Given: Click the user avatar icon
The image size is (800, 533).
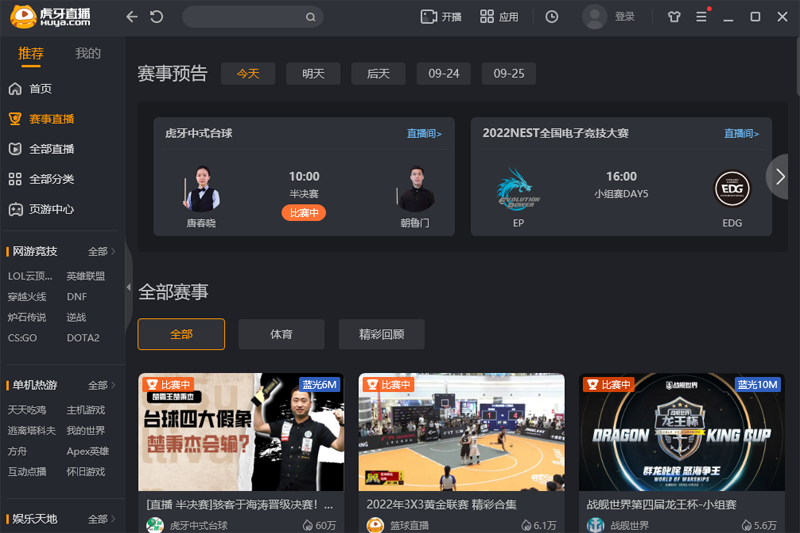Looking at the screenshot, I should click(x=594, y=17).
